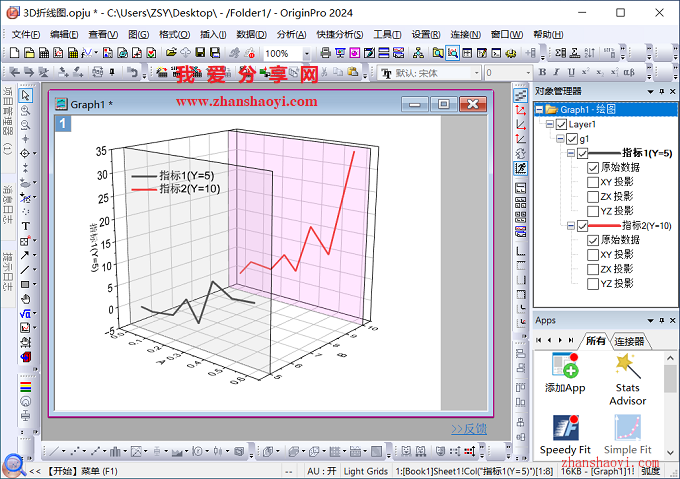Collapse the Graph1 - 绘图 tree node
This screenshot has width=680, height=479.
pos(539,110)
